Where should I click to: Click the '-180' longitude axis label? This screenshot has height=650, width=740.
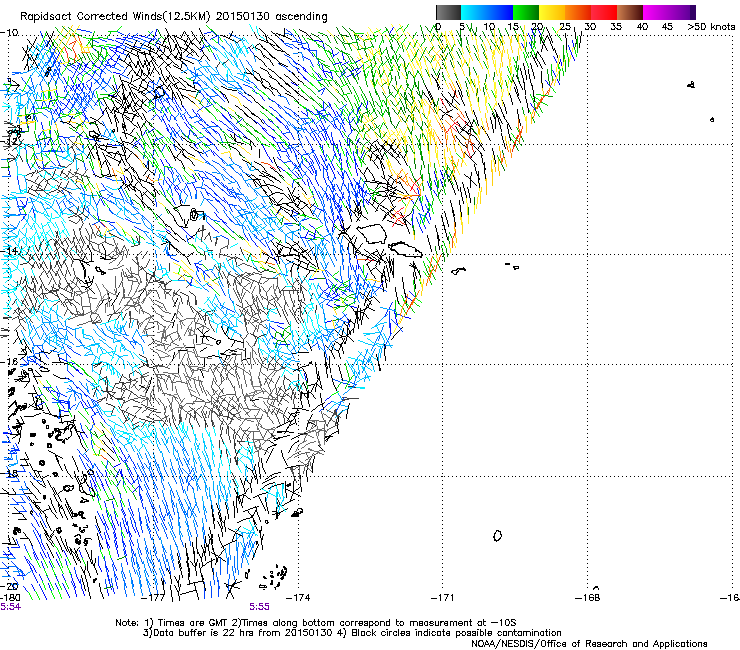coord(10,598)
